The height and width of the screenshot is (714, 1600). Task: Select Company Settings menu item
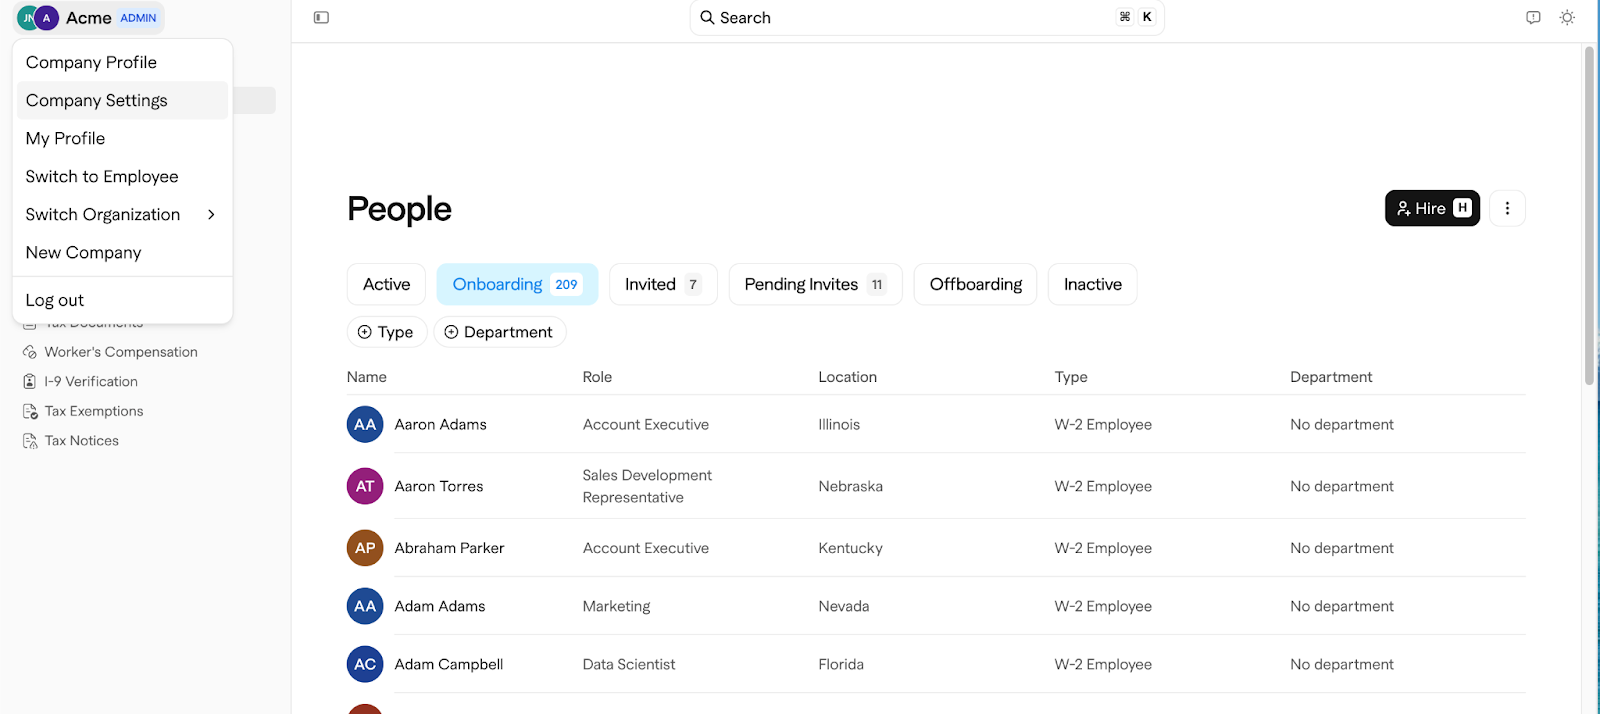tap(122, 100)
